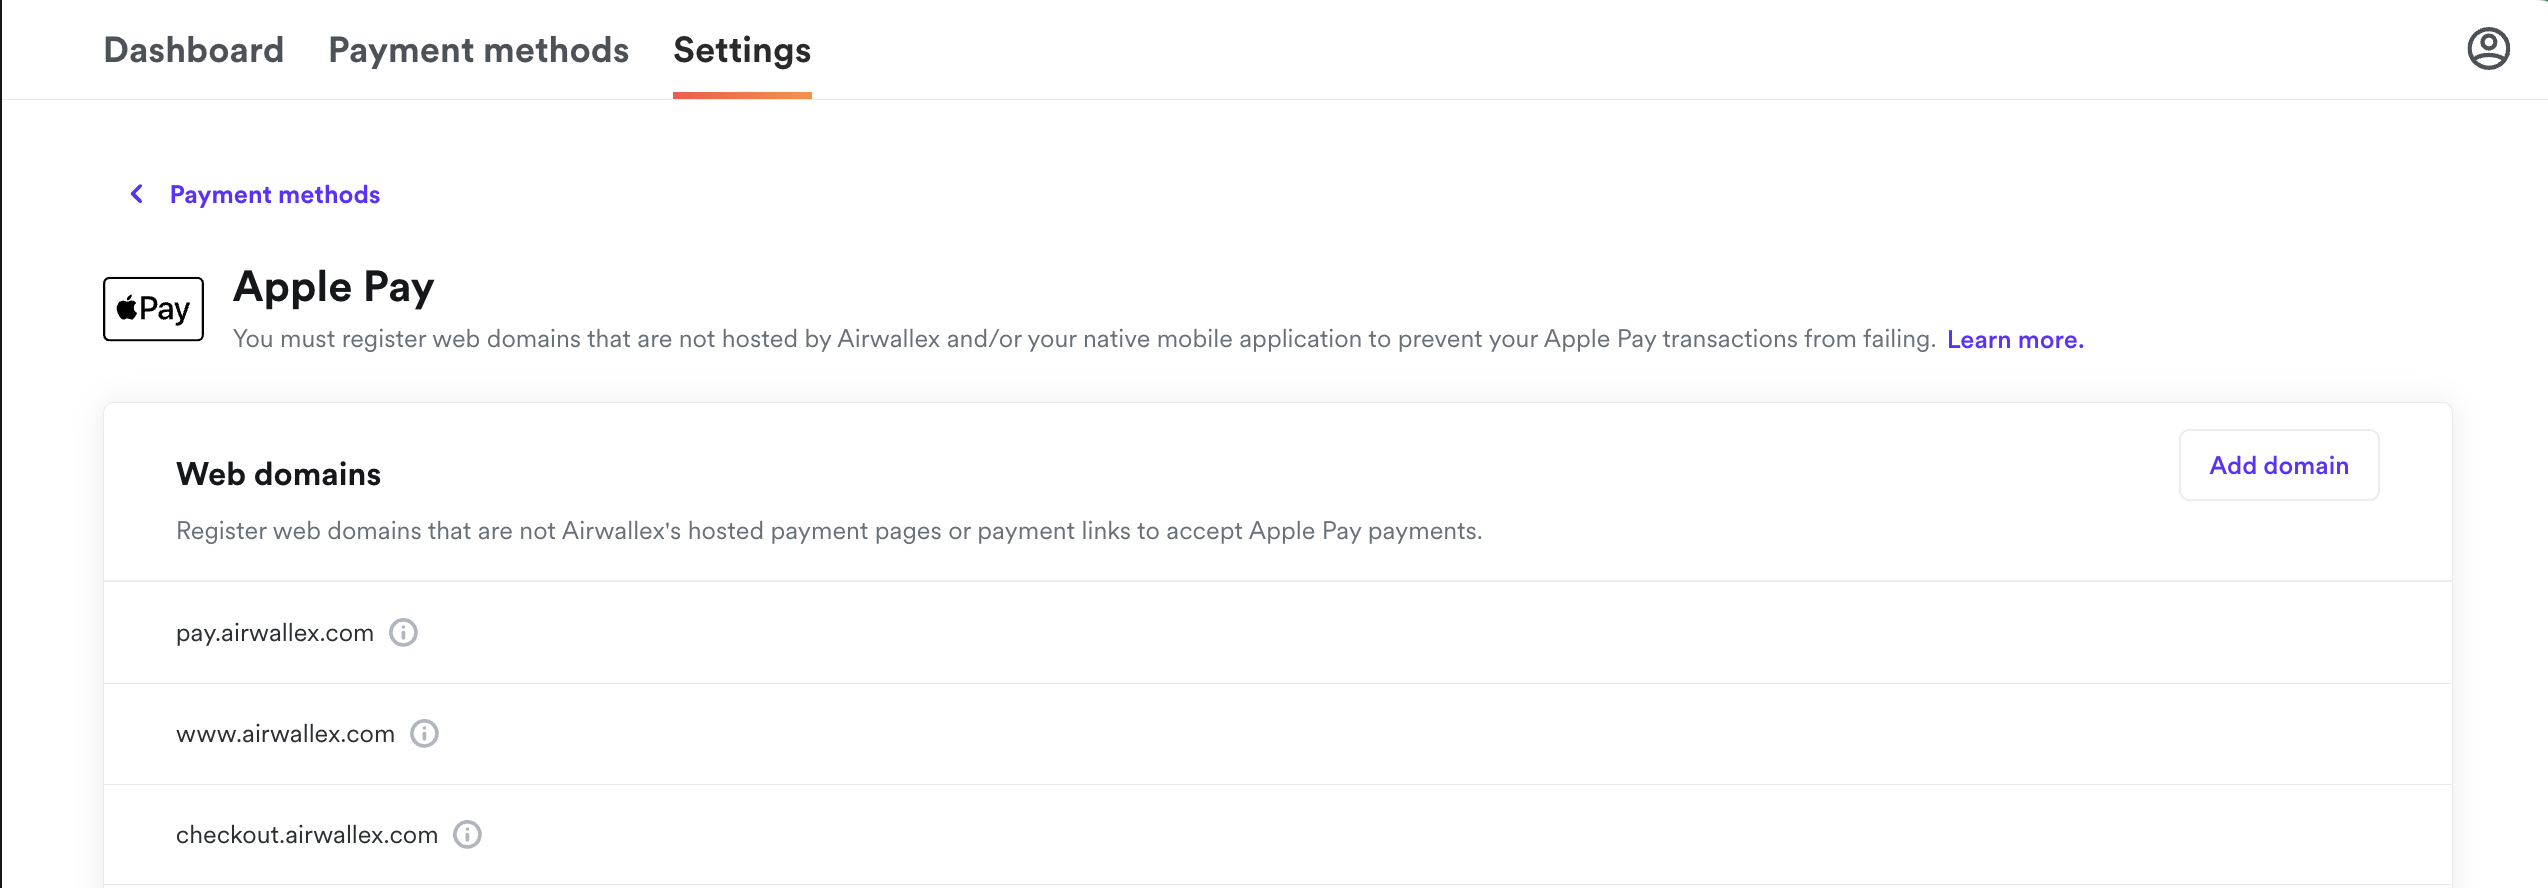The width and height of the screenshot is (2548, 888).
Task: Click the Add domain button
Action: [2279, 465]
